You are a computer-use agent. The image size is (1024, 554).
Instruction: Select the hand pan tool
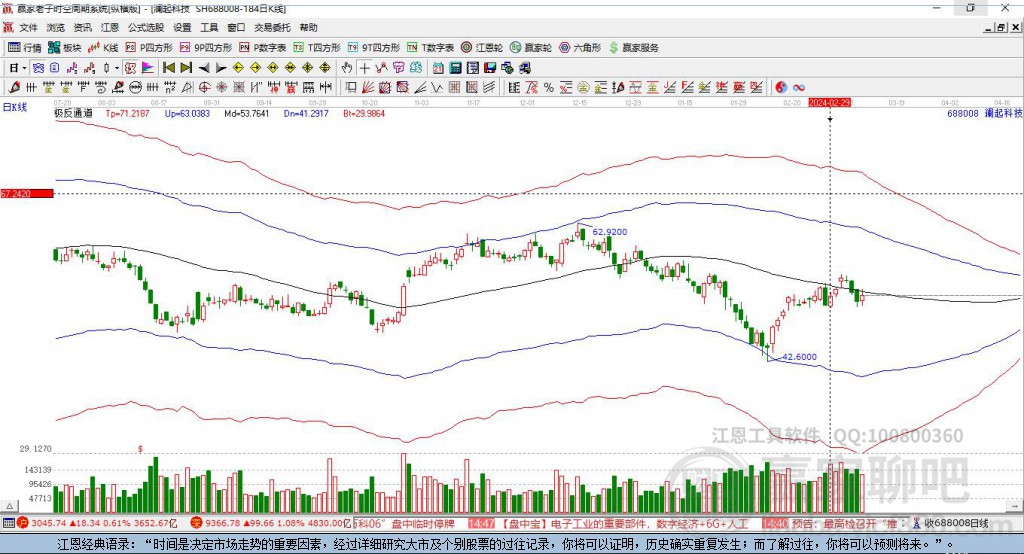347,68
